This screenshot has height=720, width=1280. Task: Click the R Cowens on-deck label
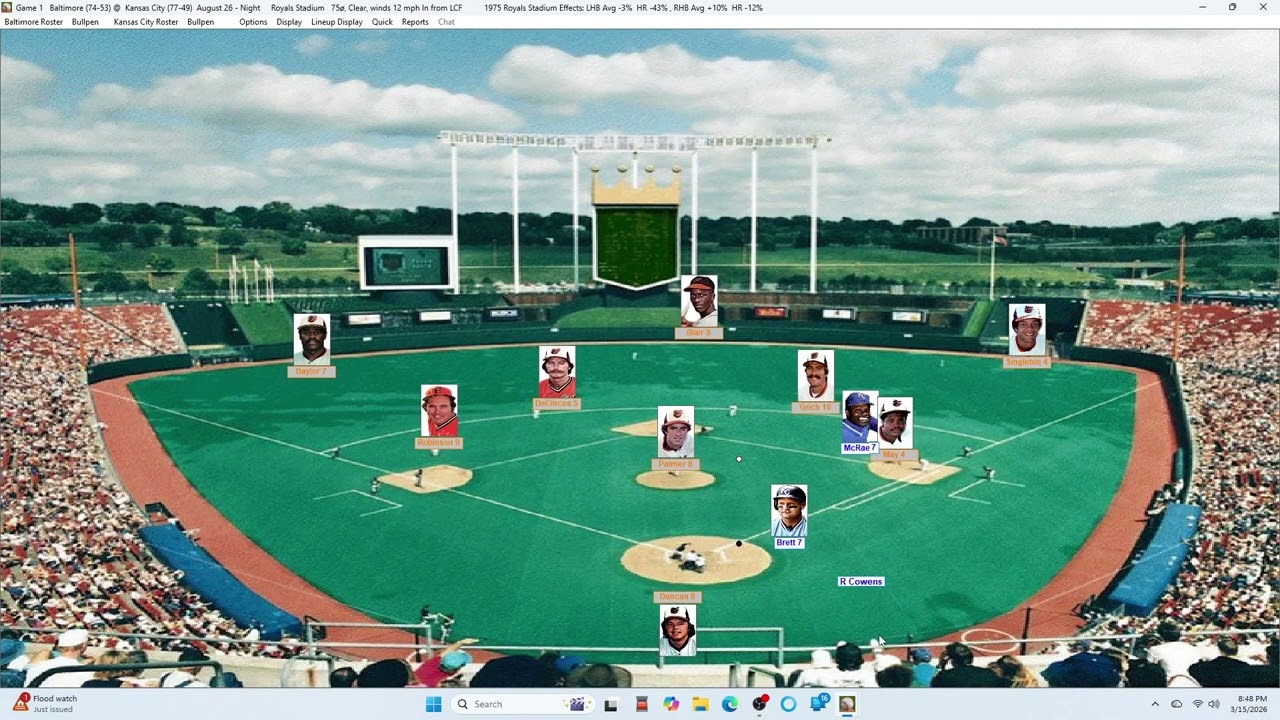(x=861, y=581)
